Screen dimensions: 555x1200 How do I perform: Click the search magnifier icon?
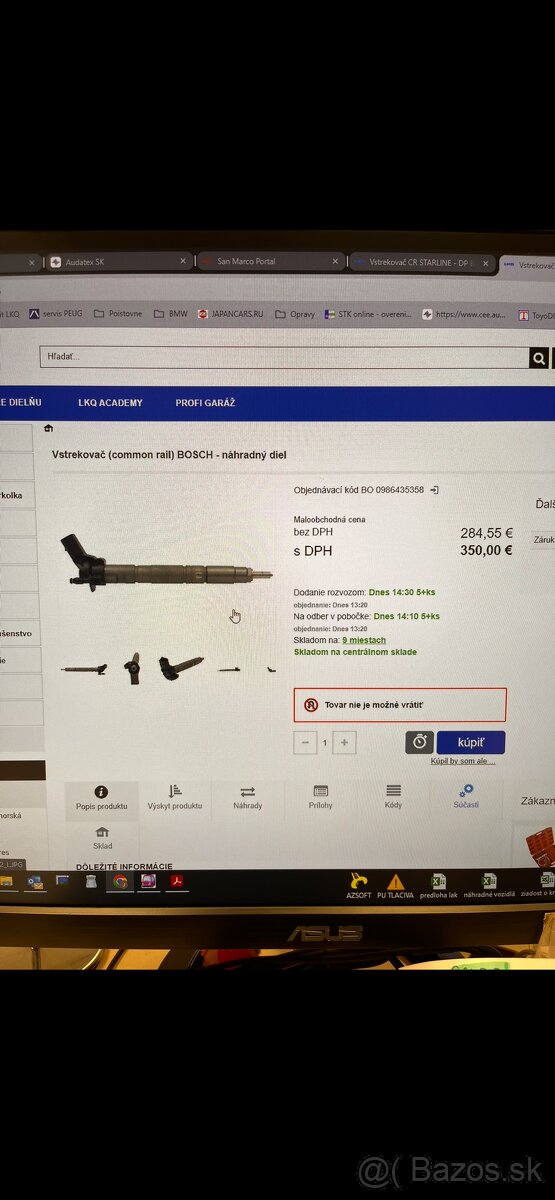tap(539, 358)
